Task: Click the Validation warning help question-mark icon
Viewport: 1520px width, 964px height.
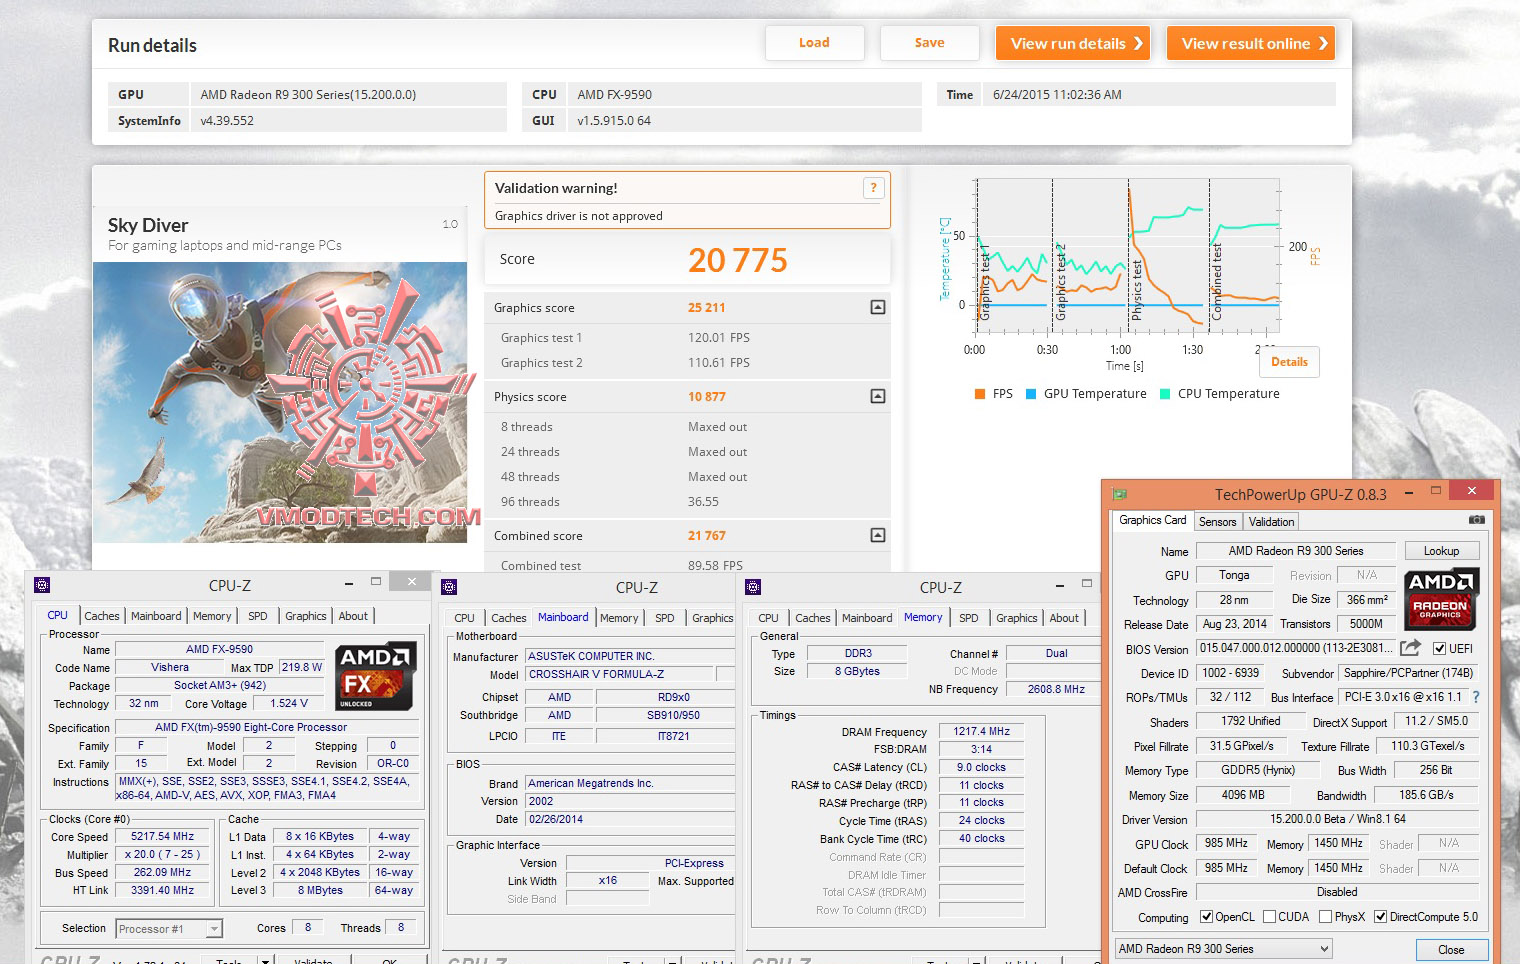Action: click(873, 187)
